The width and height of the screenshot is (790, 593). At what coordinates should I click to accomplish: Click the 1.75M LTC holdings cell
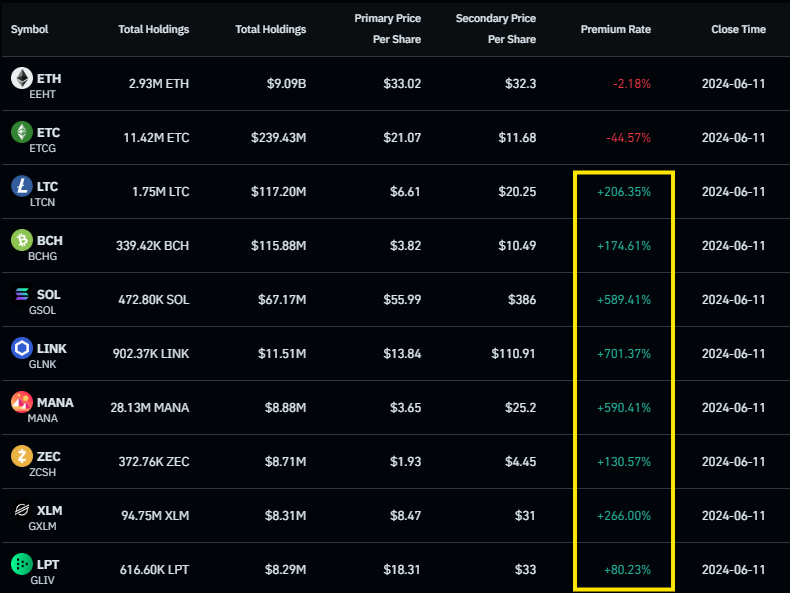161,191
